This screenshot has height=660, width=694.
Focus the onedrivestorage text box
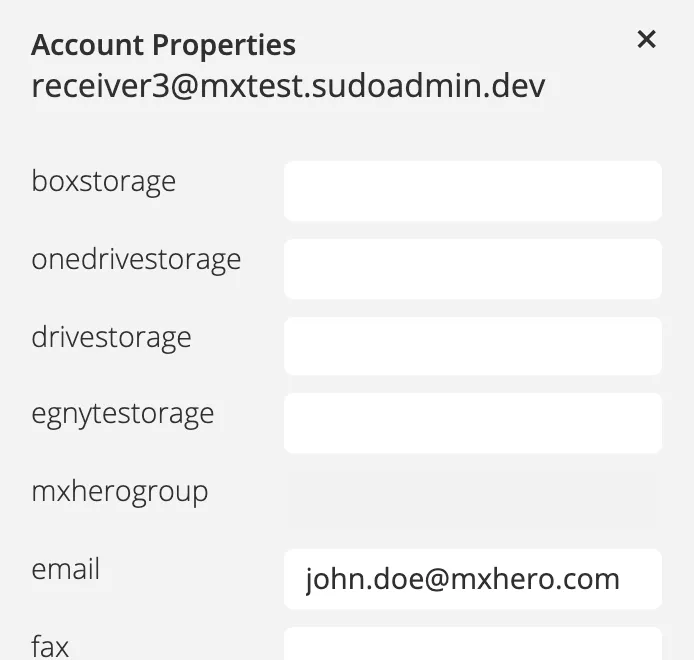472,269
